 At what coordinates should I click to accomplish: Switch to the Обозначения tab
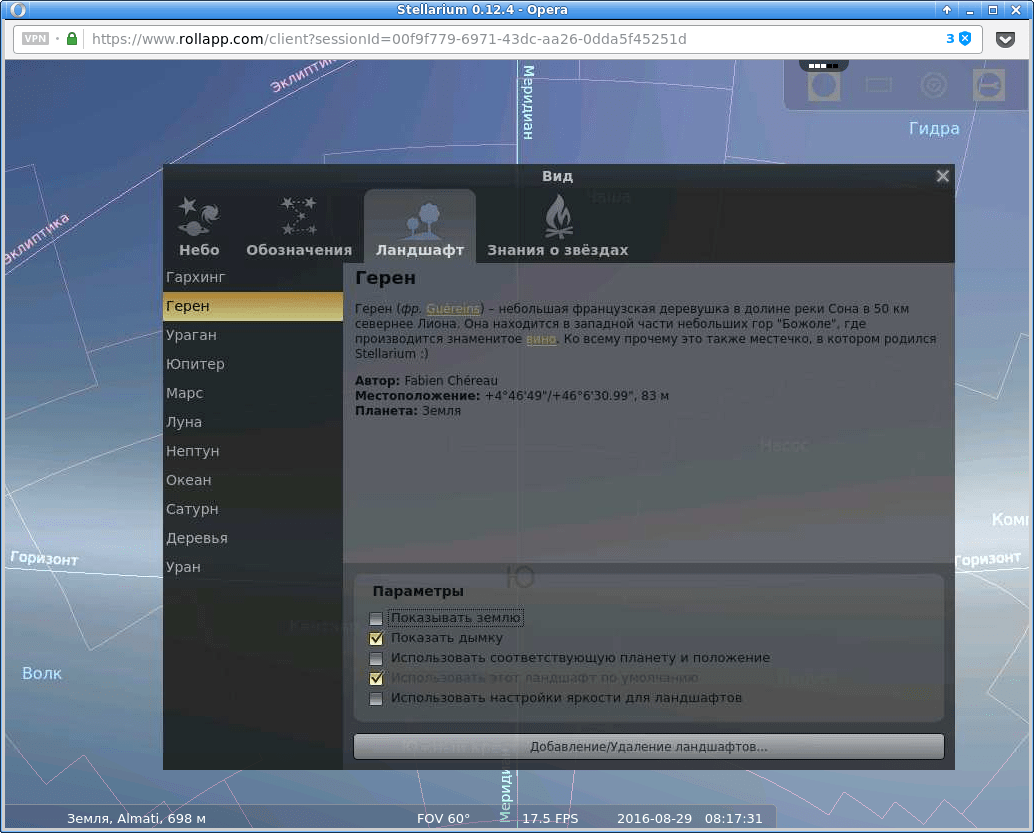point(299,226)
